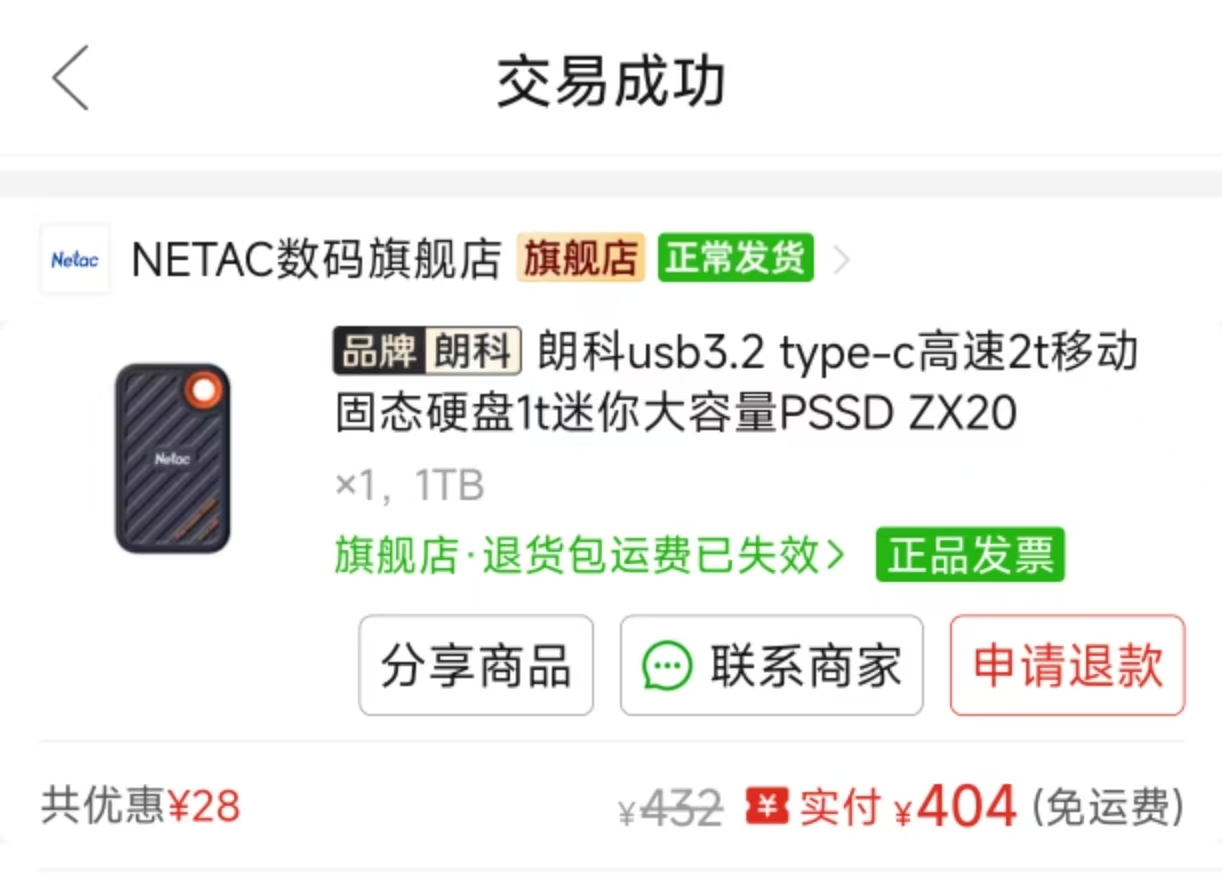The width and height of the screenshot is (1222, 878).
Task: Open the NETAC数码旗舰店 store name link
Action: pyautogui.click(x=316, y=260)
